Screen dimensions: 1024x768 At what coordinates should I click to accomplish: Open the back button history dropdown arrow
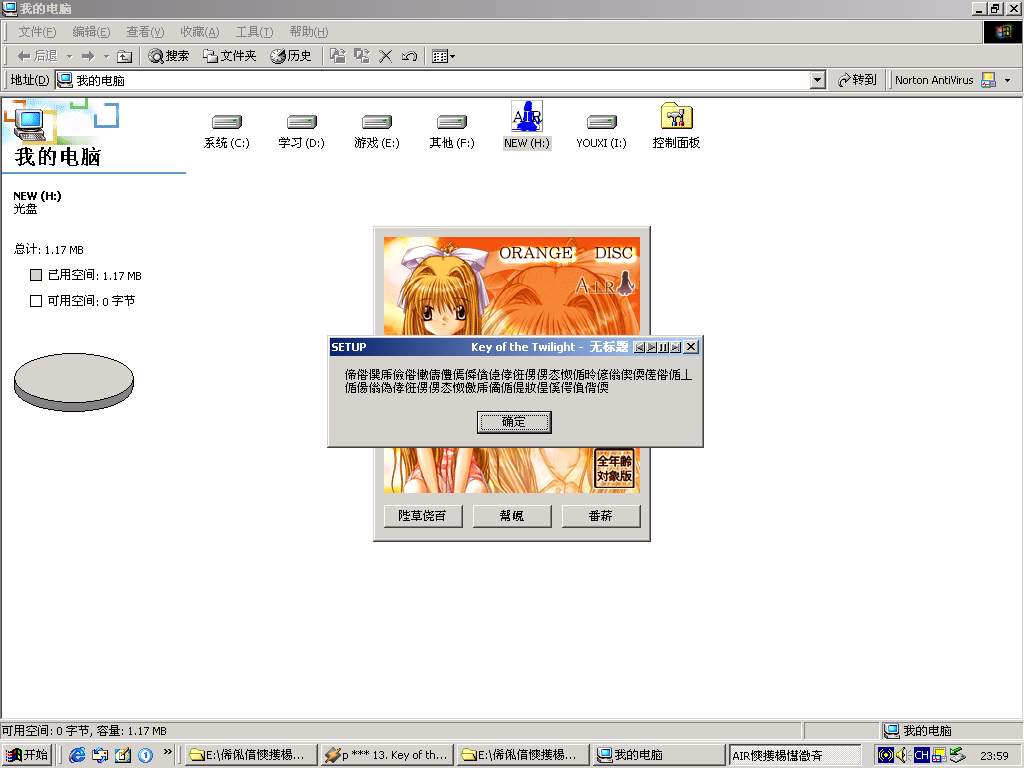pos(69,57)
